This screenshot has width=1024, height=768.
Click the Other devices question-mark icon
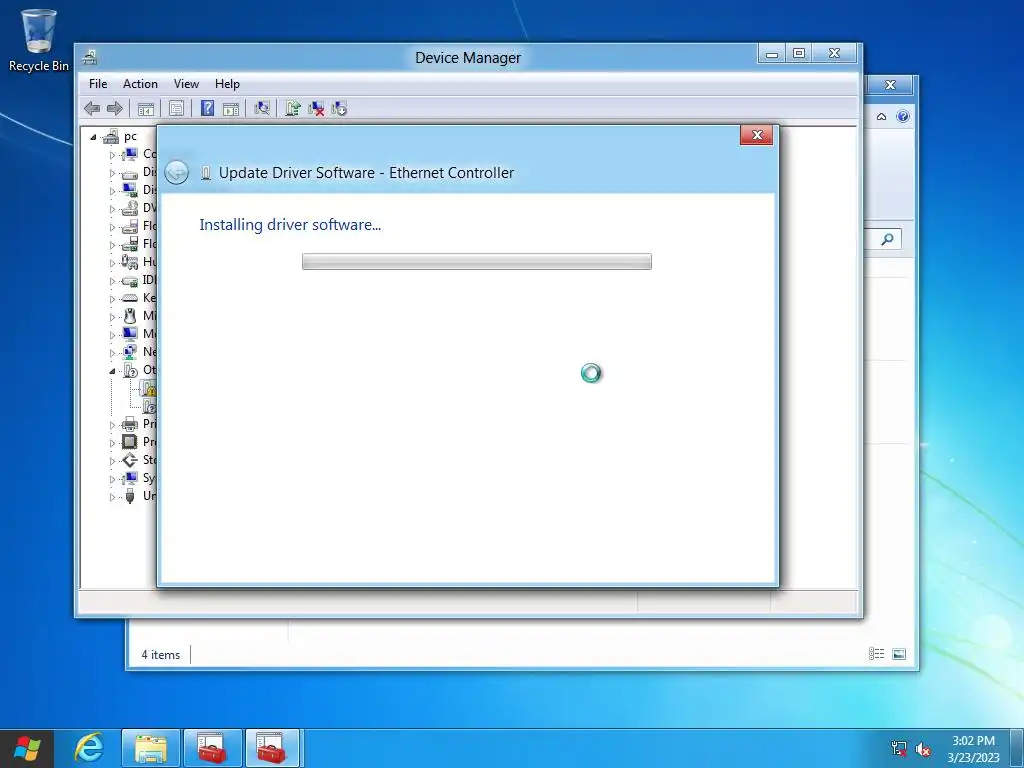click(x=129, y=370)
